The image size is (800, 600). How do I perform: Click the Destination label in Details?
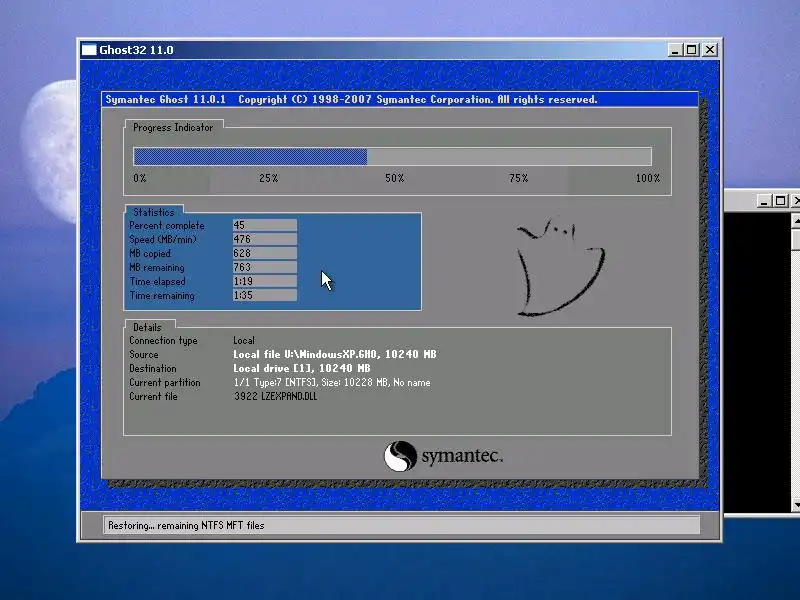[x=153, y=368]
